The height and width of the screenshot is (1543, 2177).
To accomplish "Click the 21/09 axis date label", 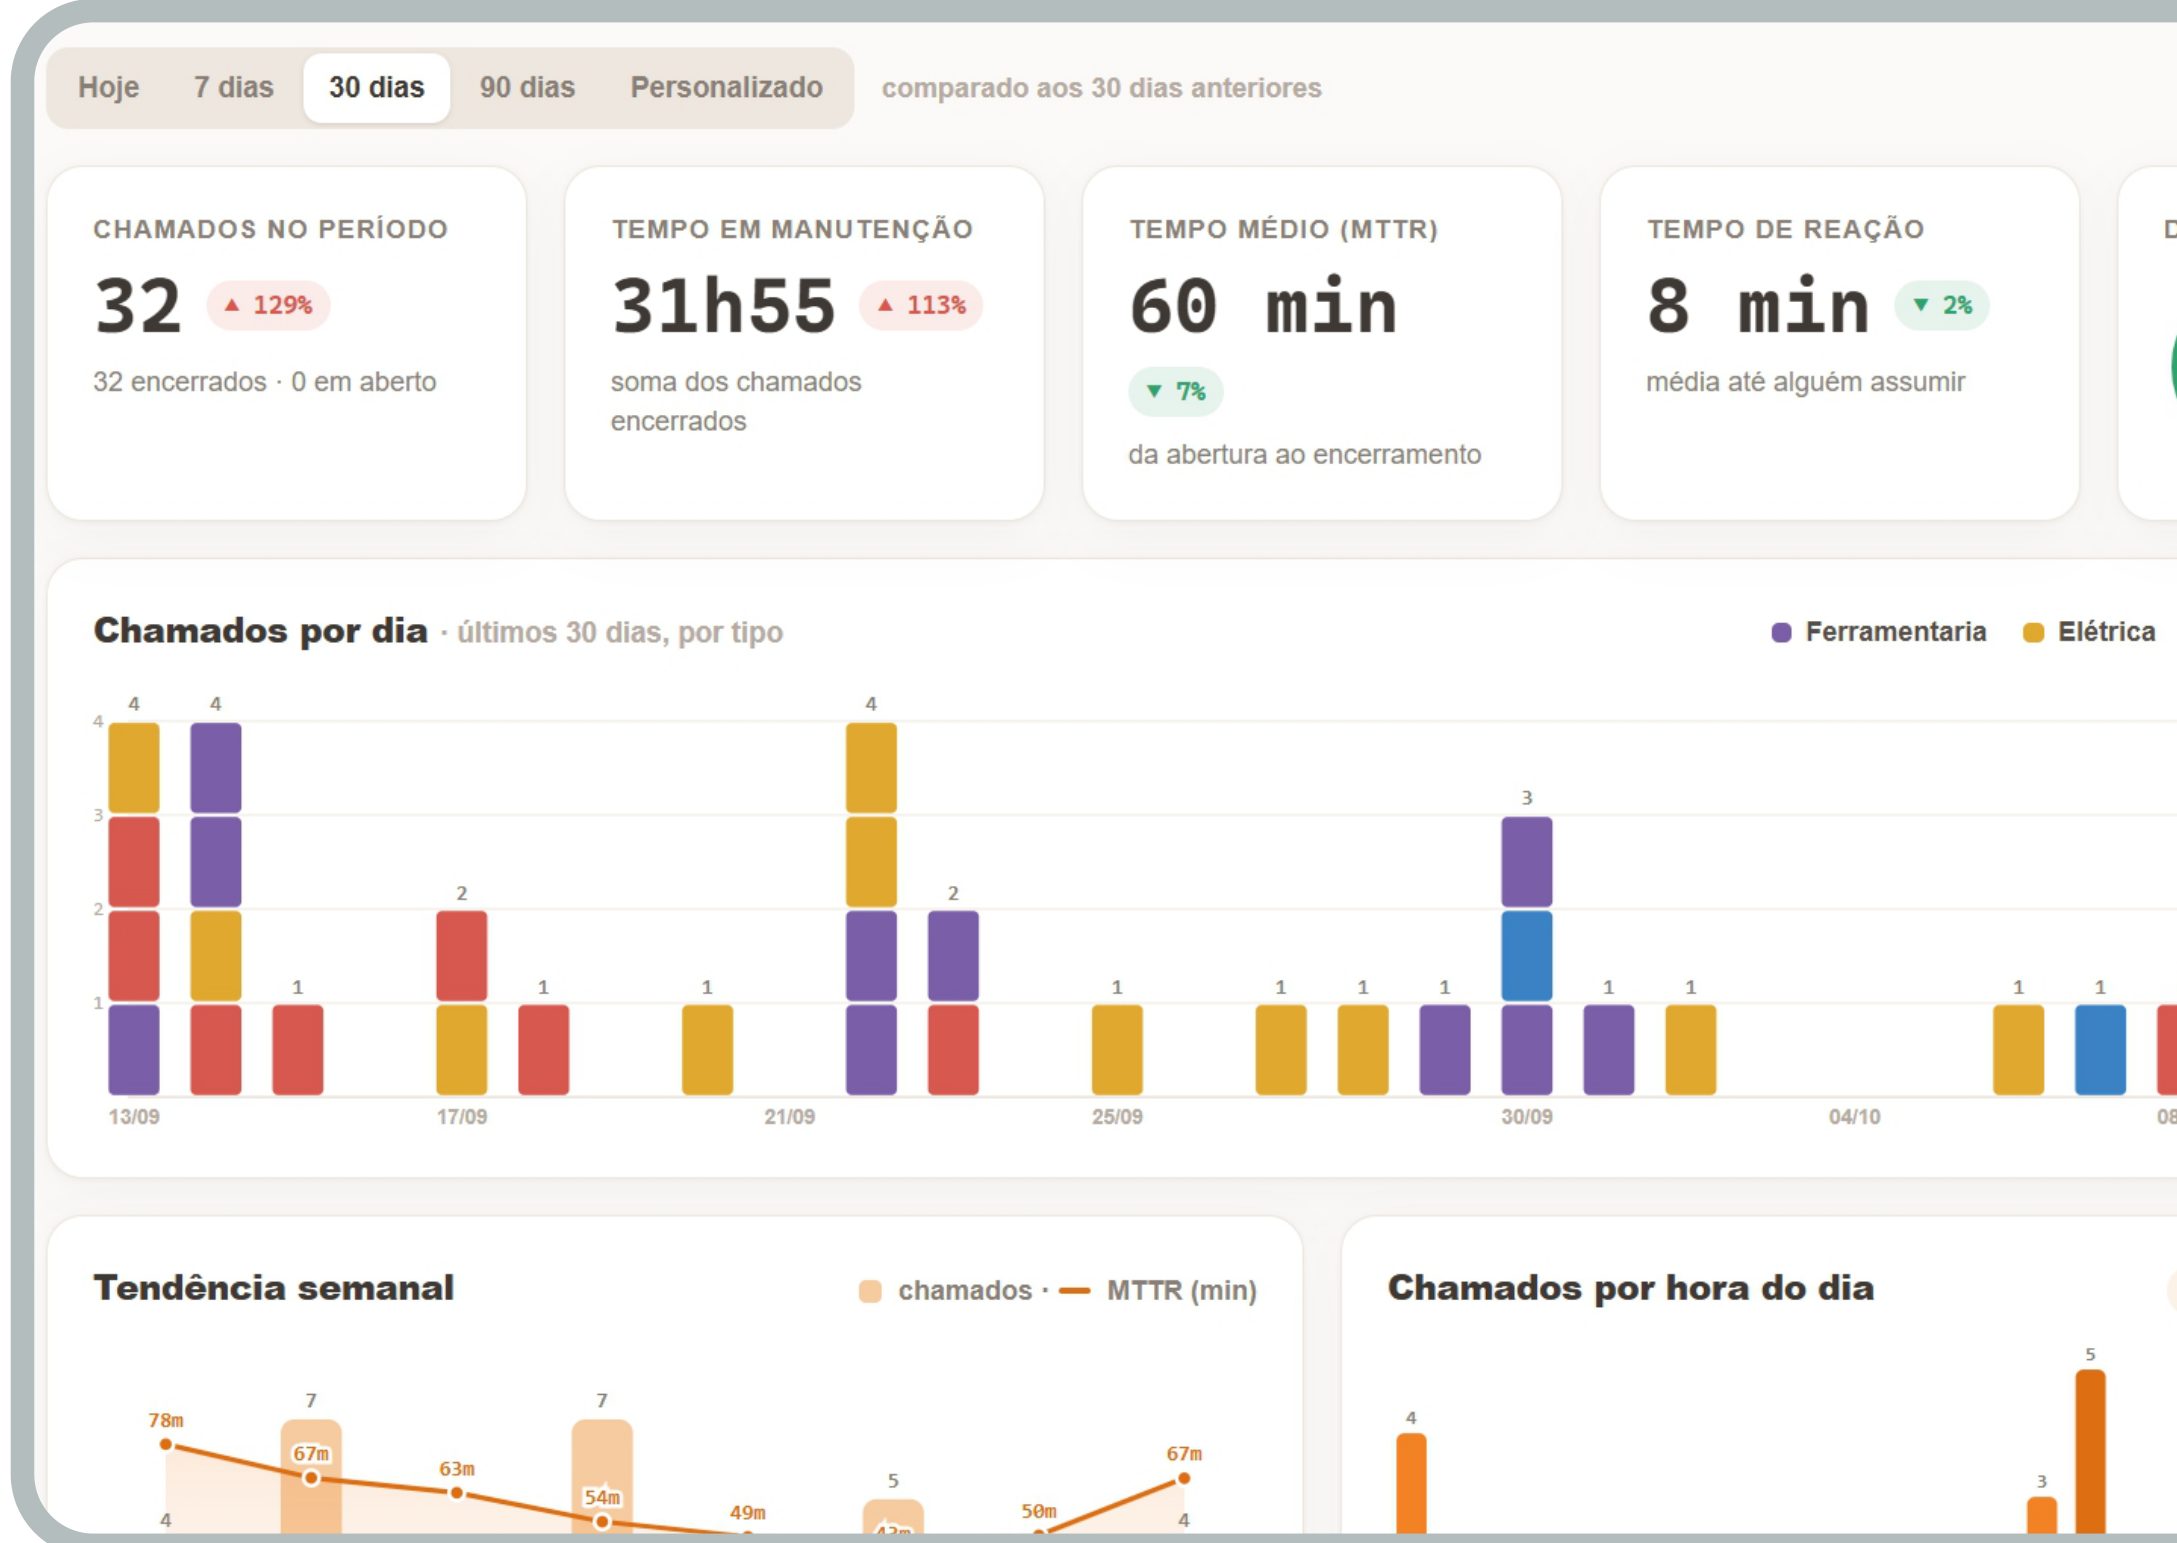I will click(x=789, y=1117).
